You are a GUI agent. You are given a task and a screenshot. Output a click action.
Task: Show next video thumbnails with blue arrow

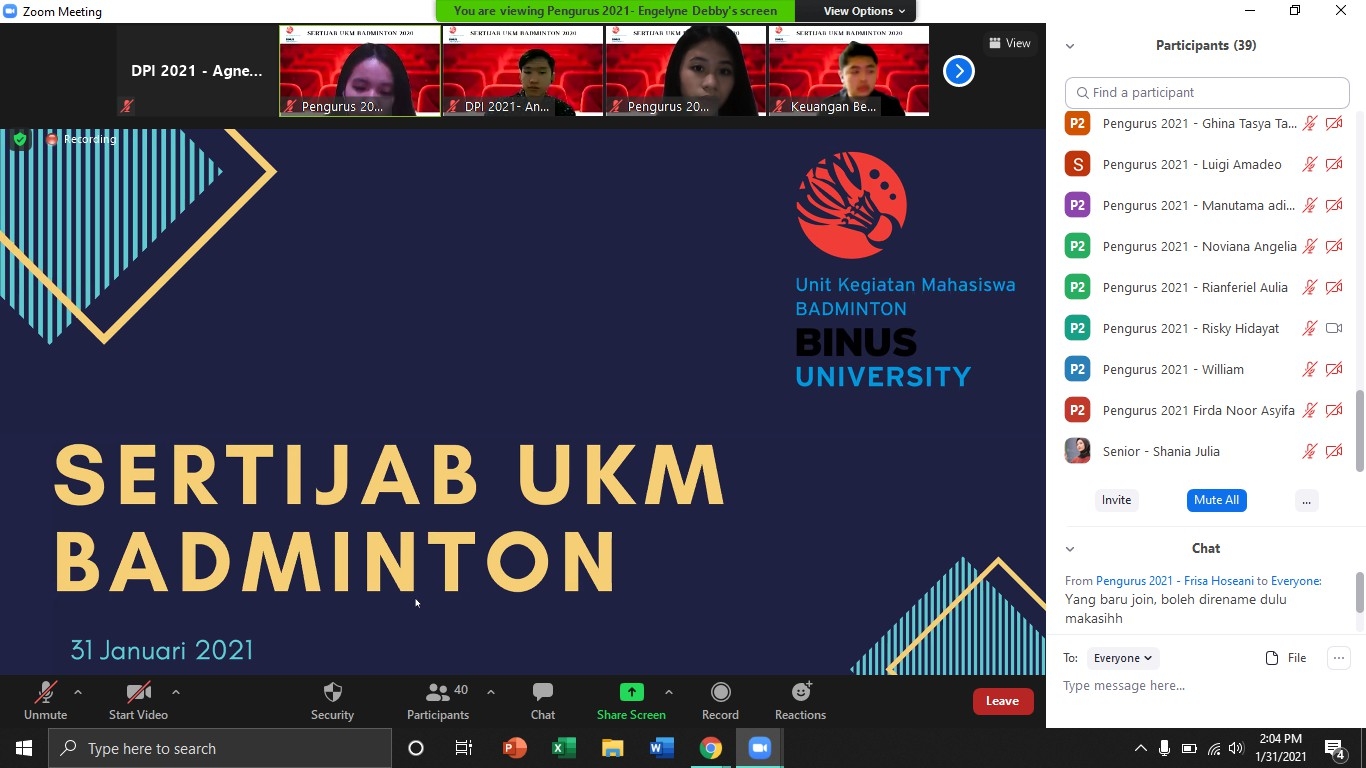pyautogui.click(x=958, y=71)
